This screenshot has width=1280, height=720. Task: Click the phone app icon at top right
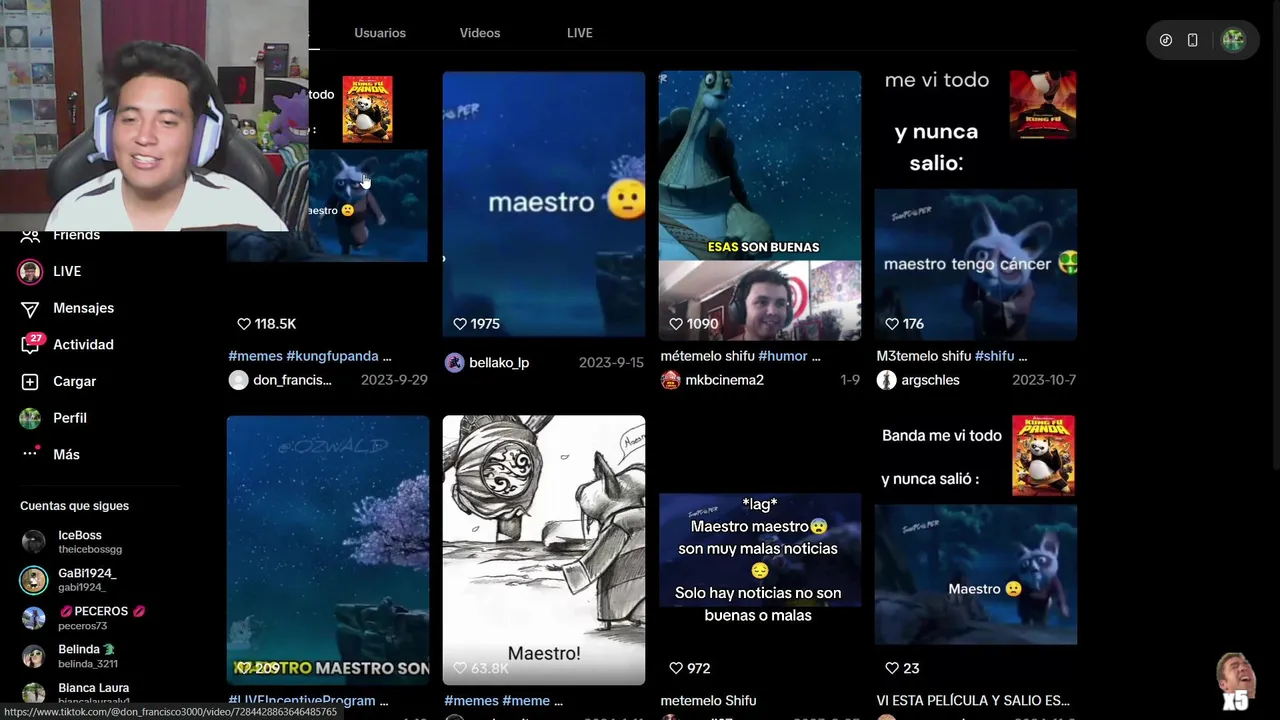pyautogui.click(x=1193, y=40)
